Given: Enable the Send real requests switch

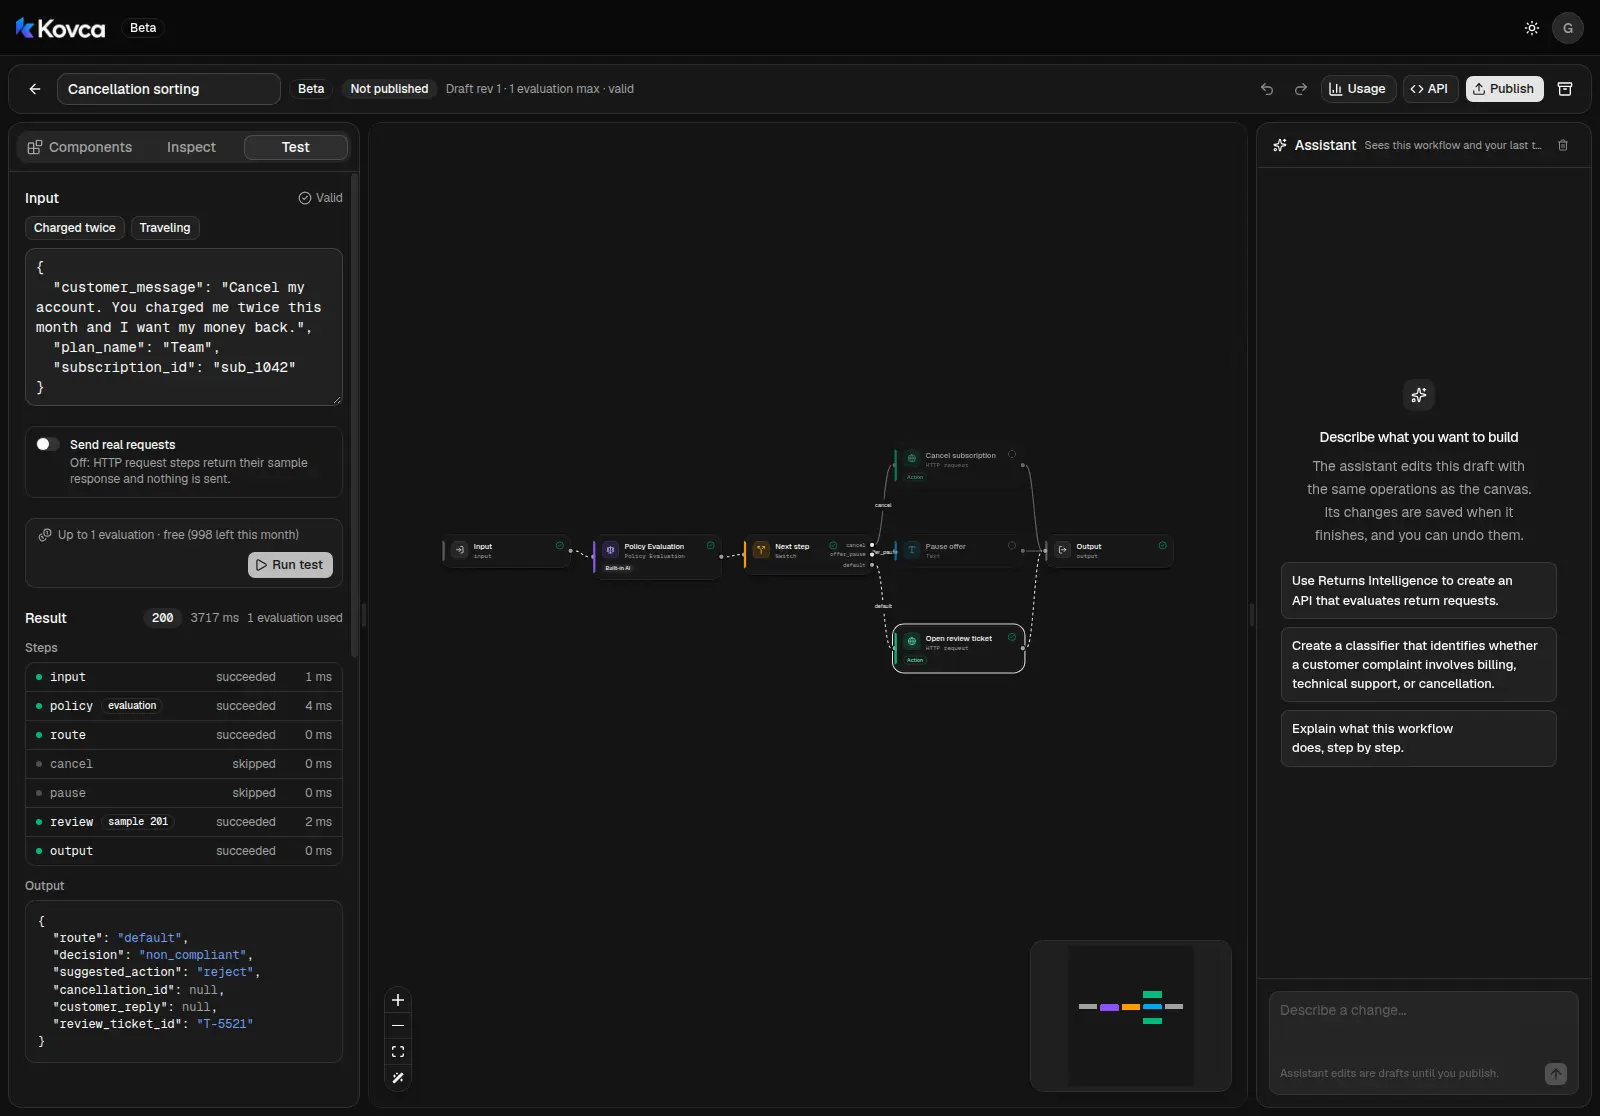Looking at the screenshot, I should coord(47,444).
